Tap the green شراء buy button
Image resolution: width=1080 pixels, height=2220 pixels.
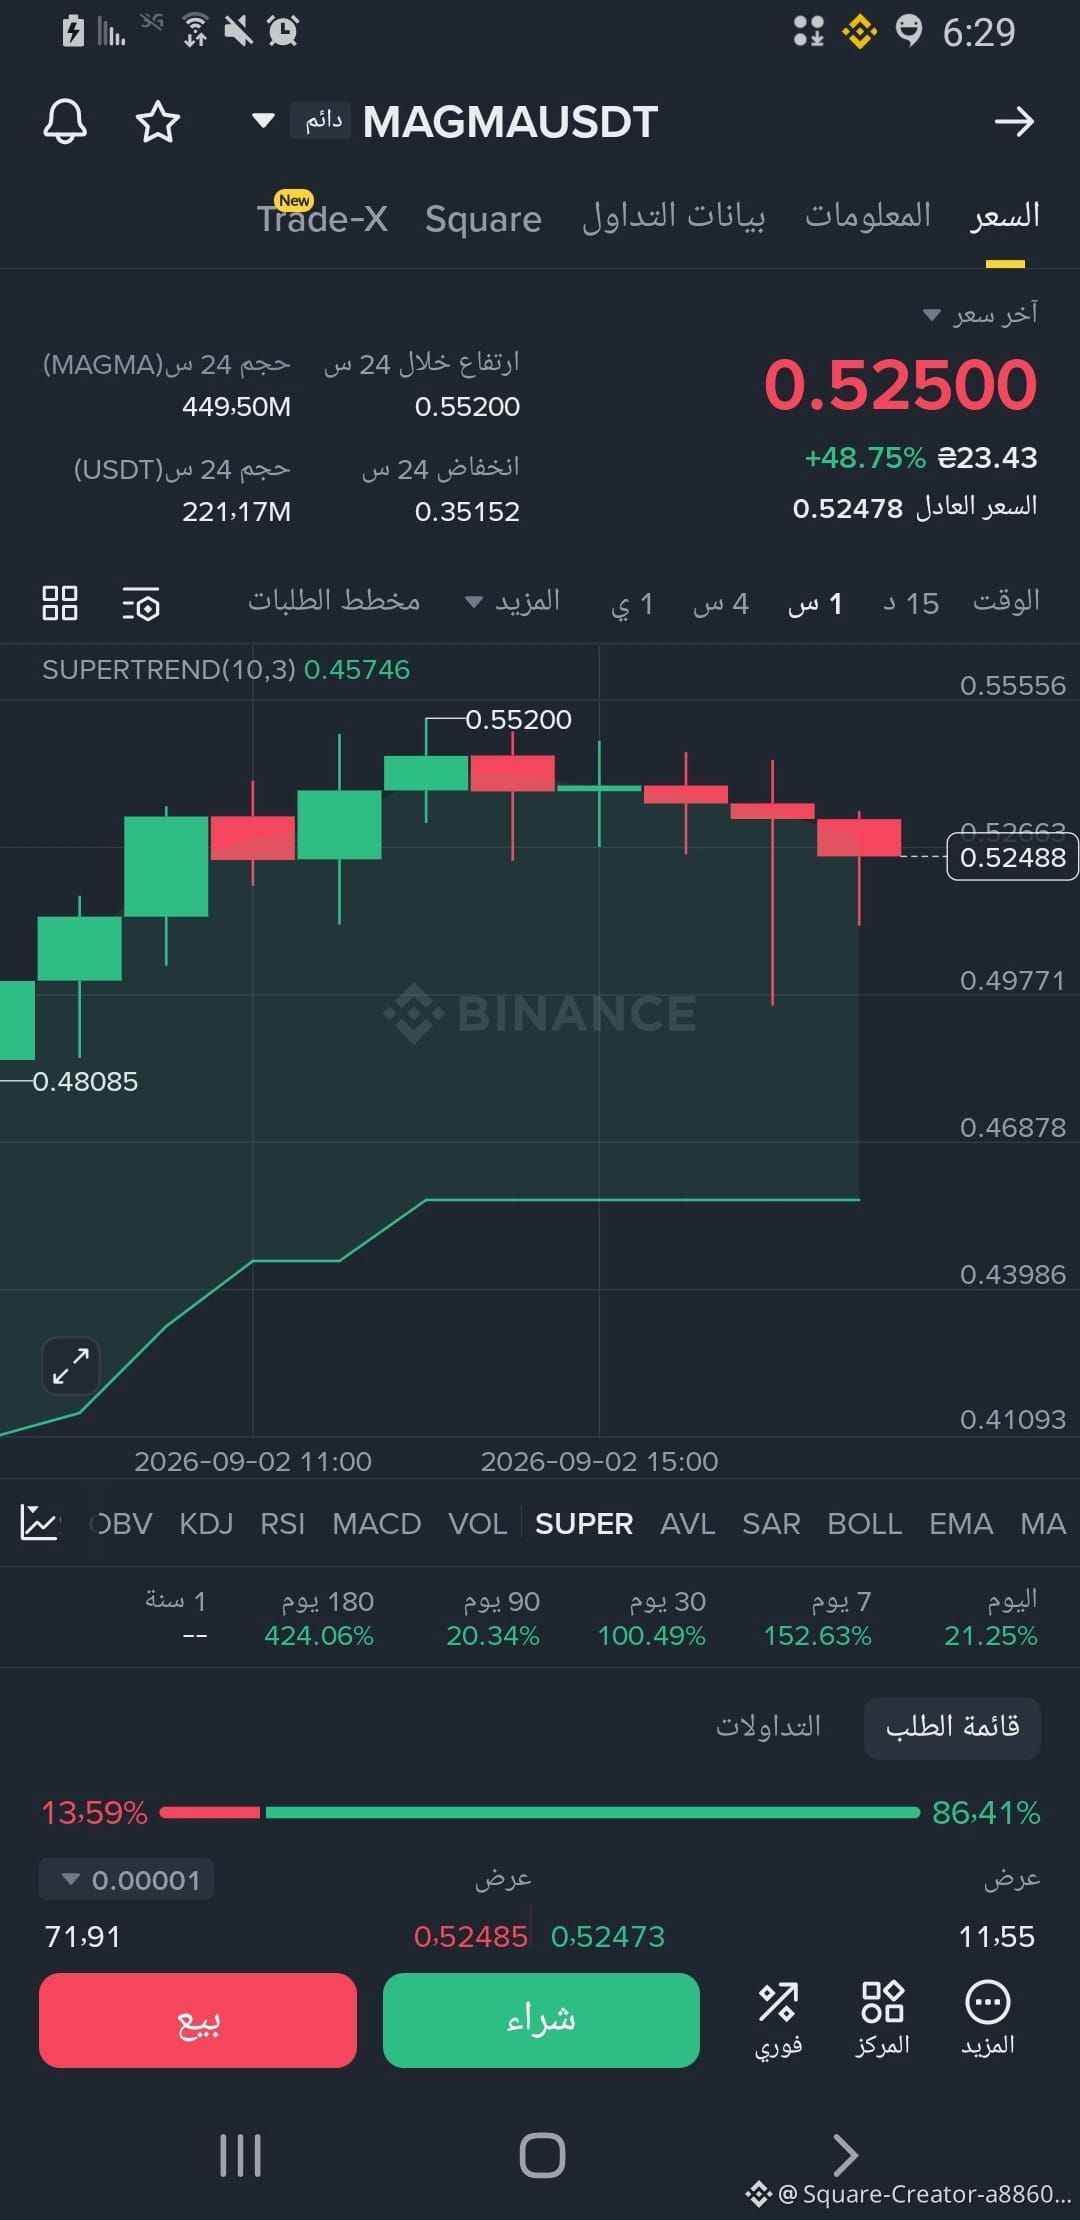pyautogui.click(x=541, y=2020)
